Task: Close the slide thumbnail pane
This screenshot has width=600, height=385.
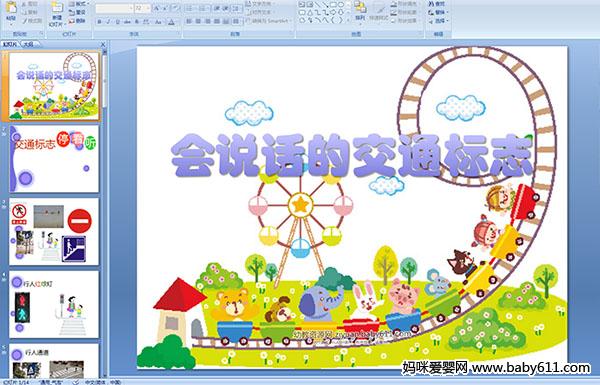Action: point(103,44)
